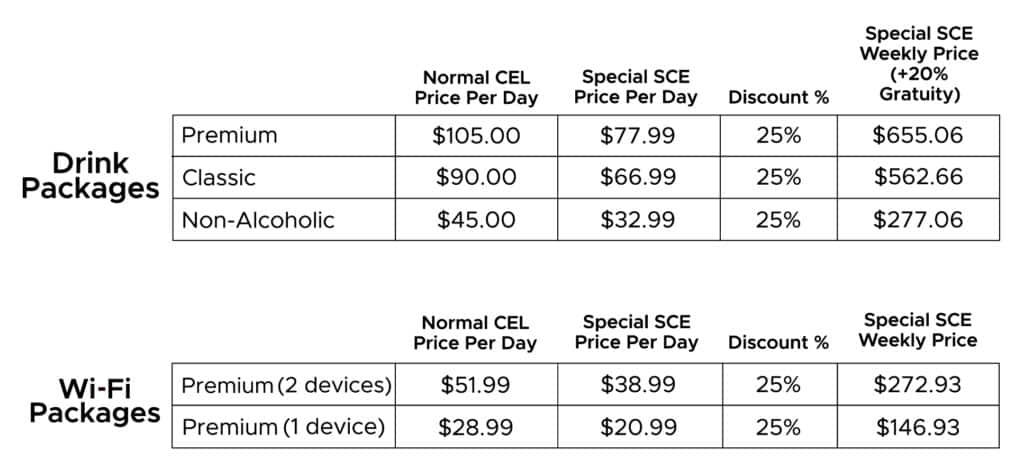Select the $66.99 price cell
1024x460 pixels.
[x=638, y=178]
